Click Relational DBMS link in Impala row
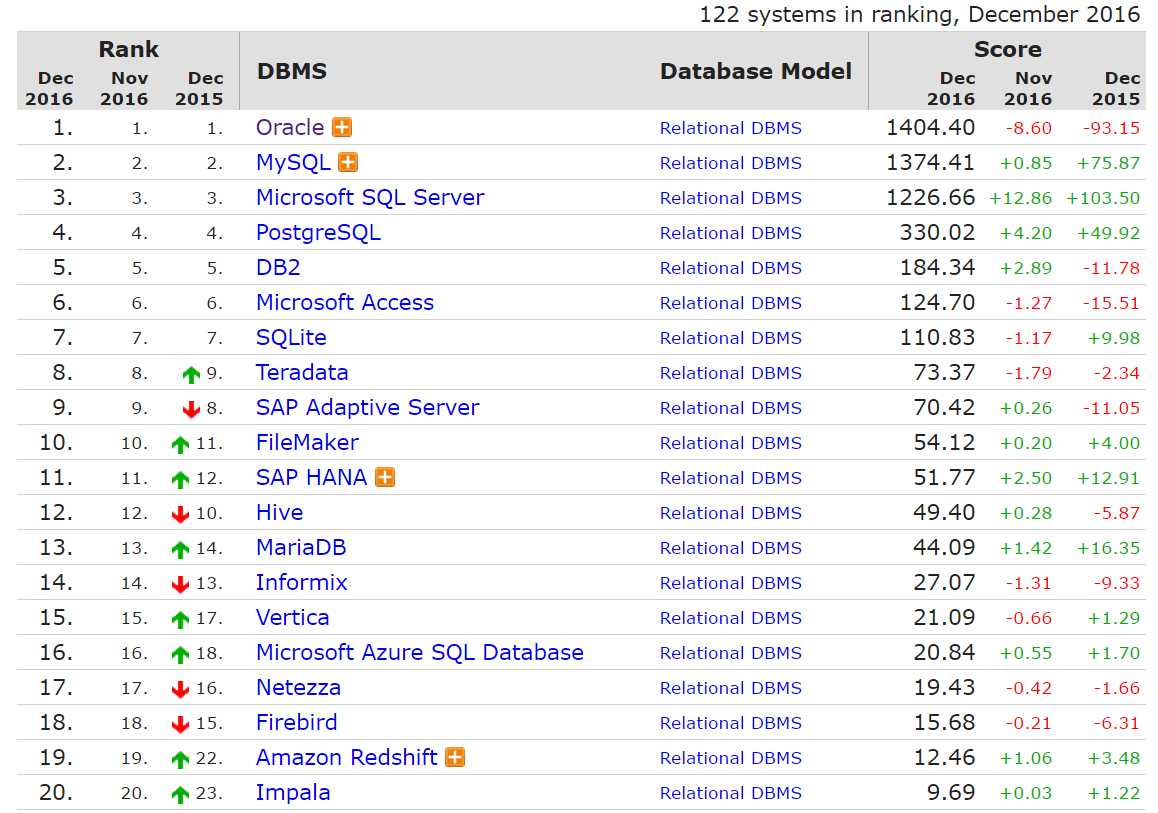Image resolution: width=1158 pixels, height=813 pixels. 730,792
